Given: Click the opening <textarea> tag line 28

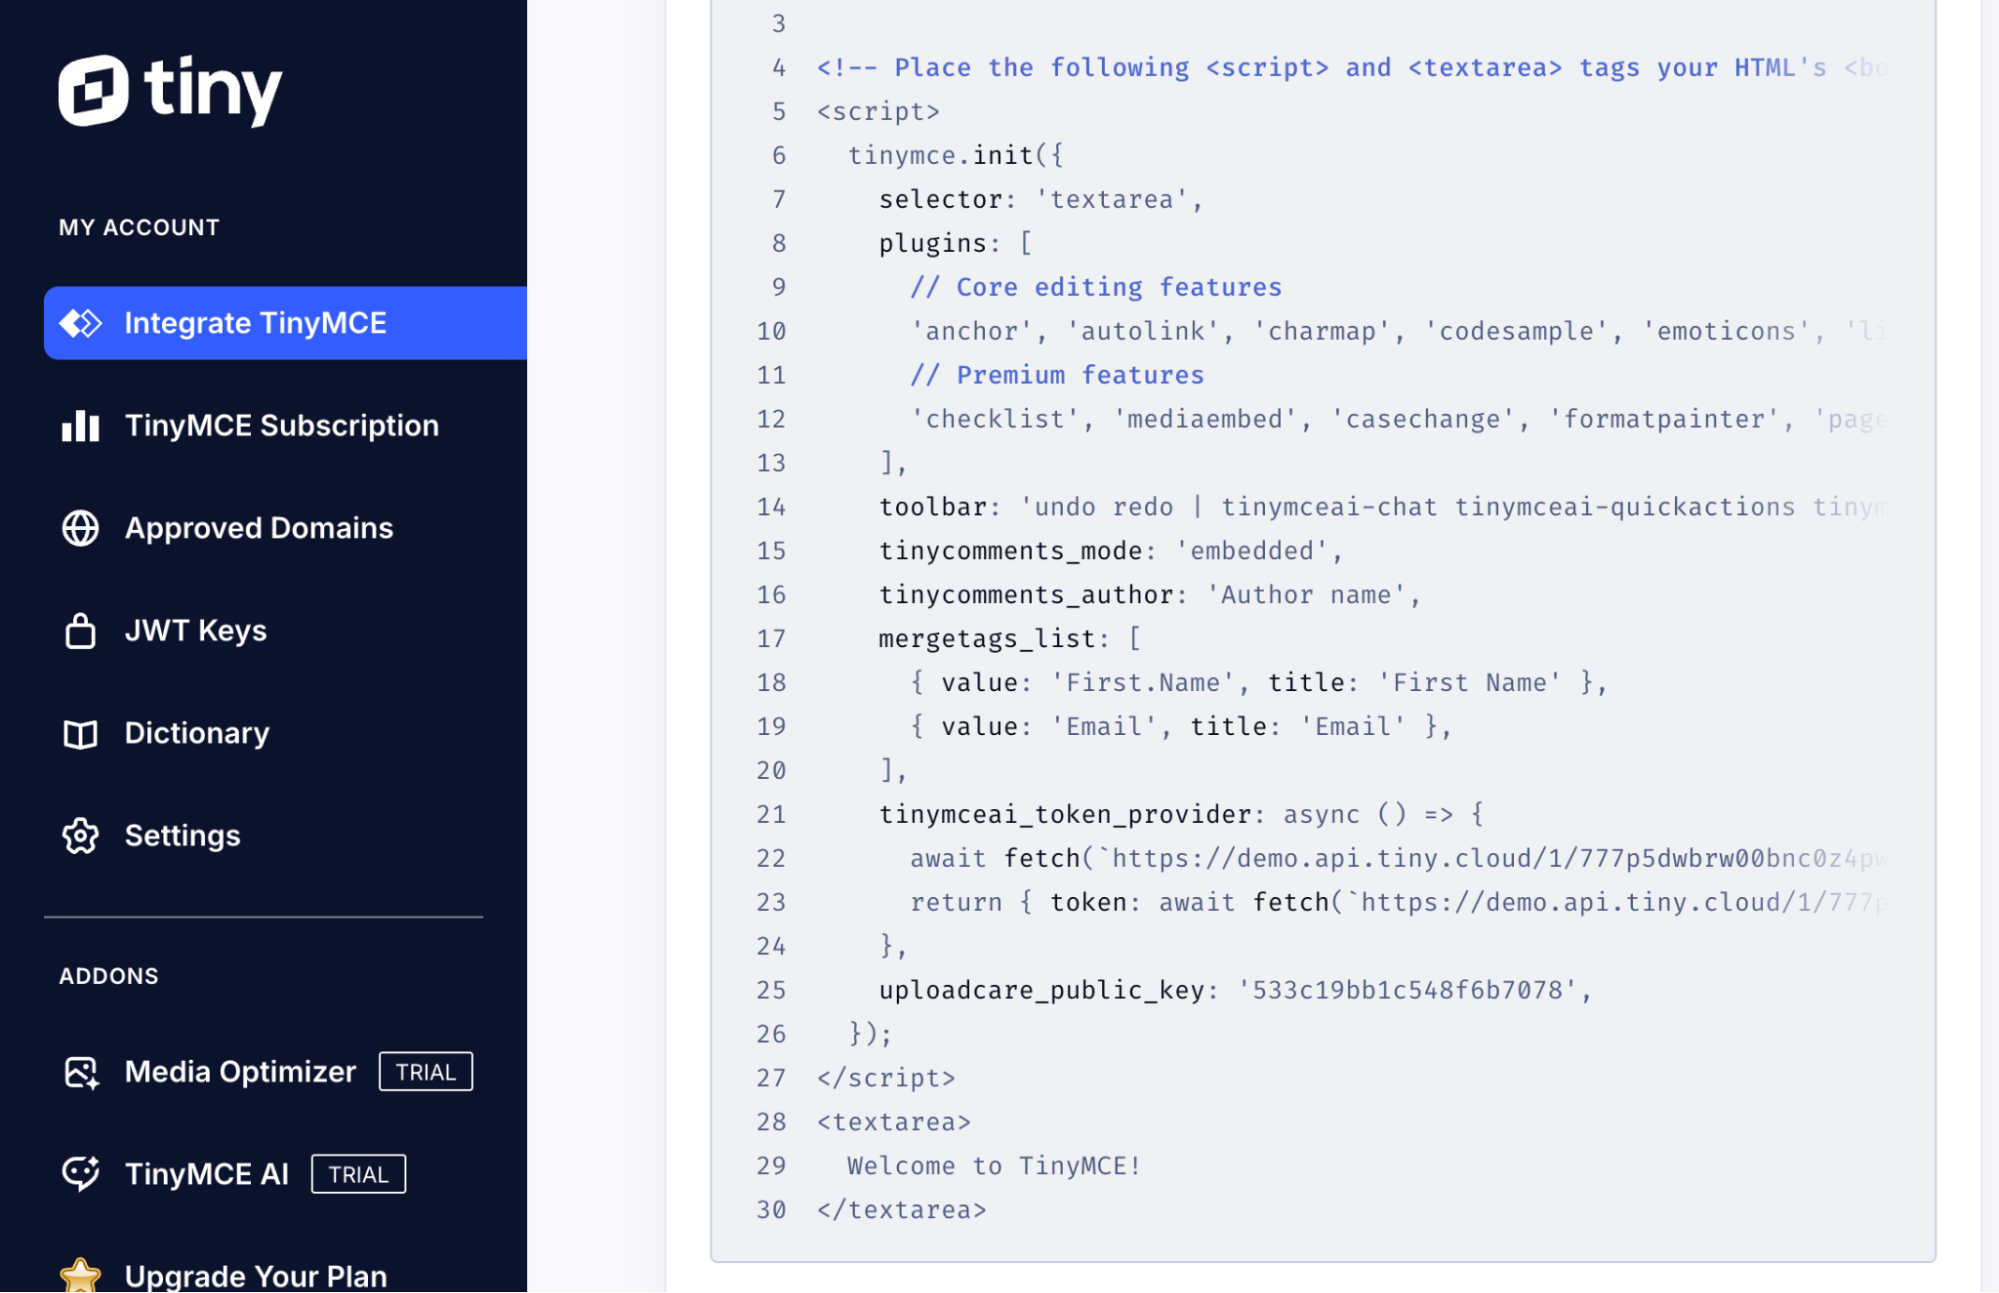Looking at the screenshot, I should [894, 1124].
